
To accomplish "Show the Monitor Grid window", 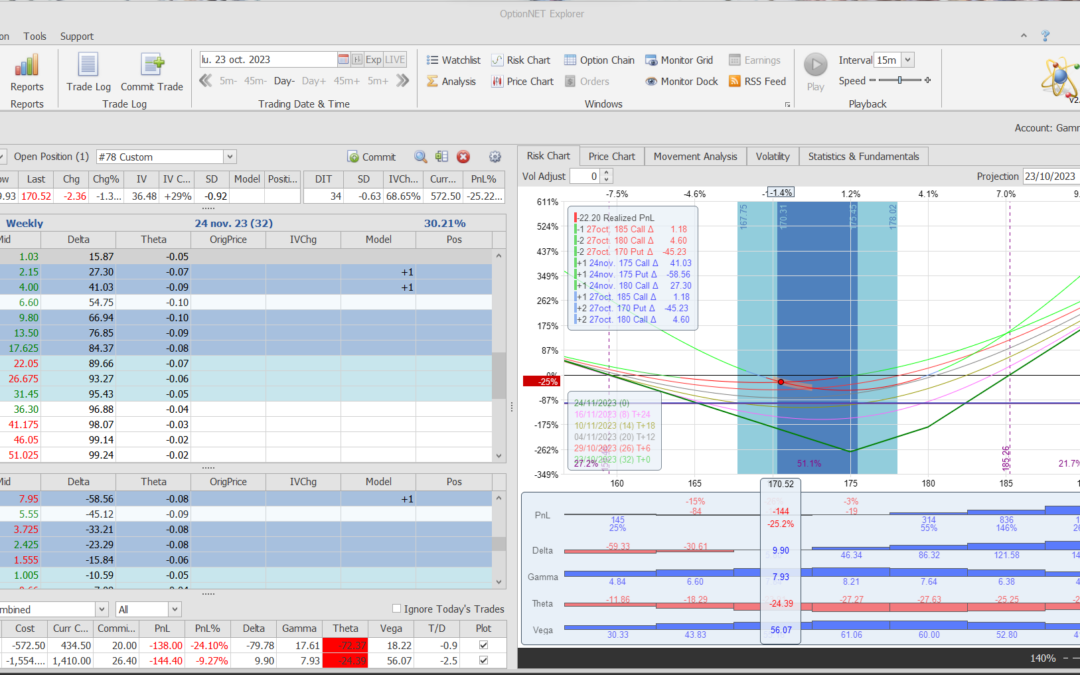I will coord(679,60).
